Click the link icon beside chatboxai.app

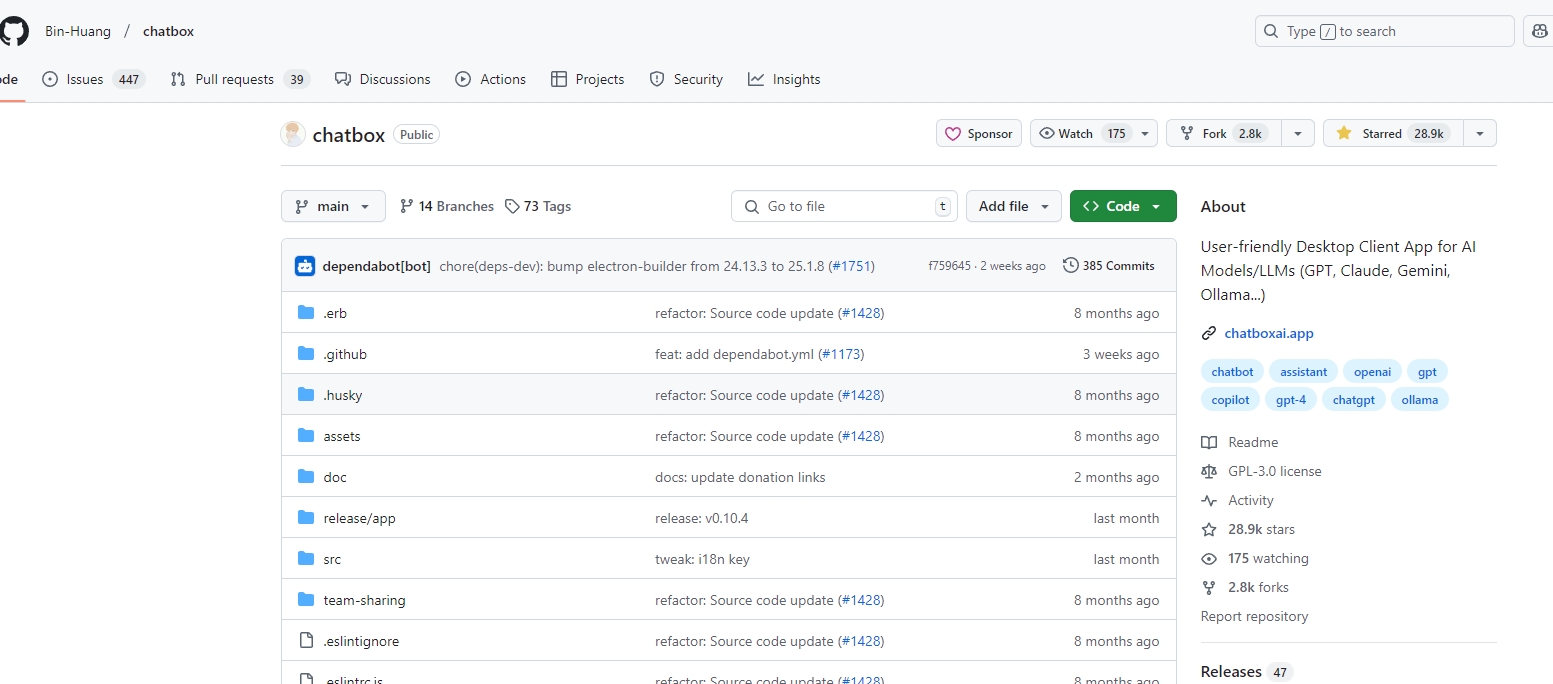(x=1209, y=333)
